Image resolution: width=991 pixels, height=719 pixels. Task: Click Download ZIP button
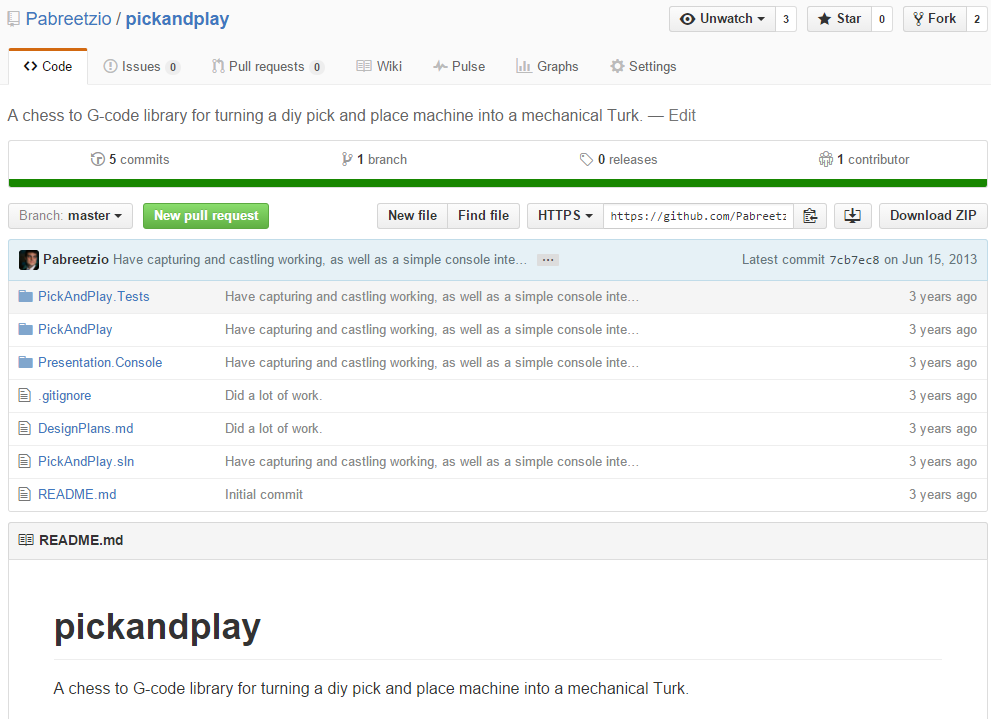[x=933, y=216]
